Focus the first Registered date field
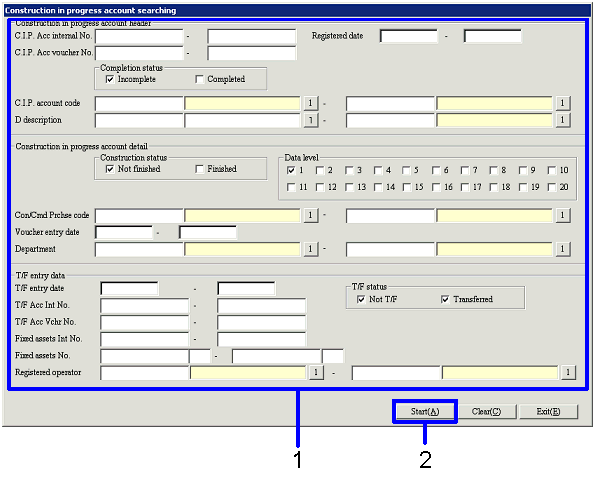596x477 pixels. 409,36
